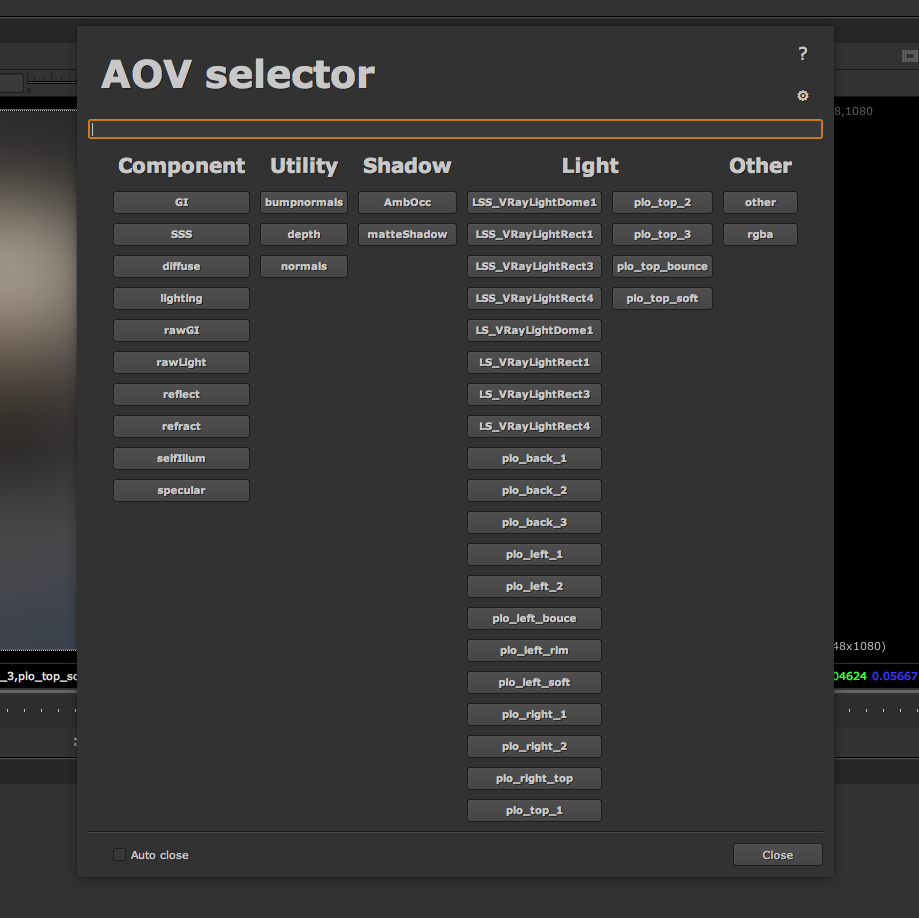Select the other AOV button
This screenshot has height=918, width=919.
click(x=760, y=203)
